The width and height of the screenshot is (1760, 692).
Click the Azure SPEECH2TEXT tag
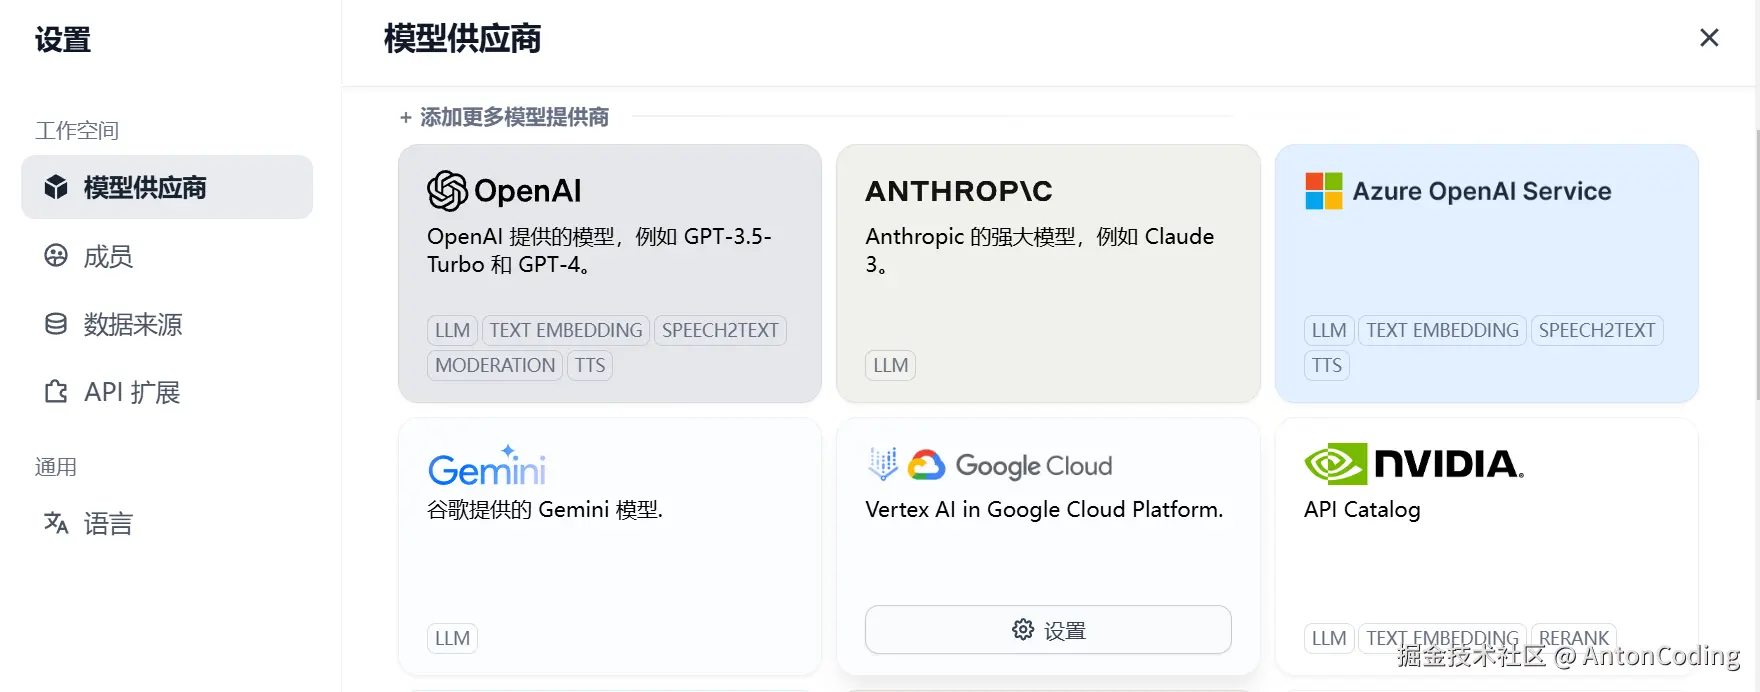(x=1596, y=330)
